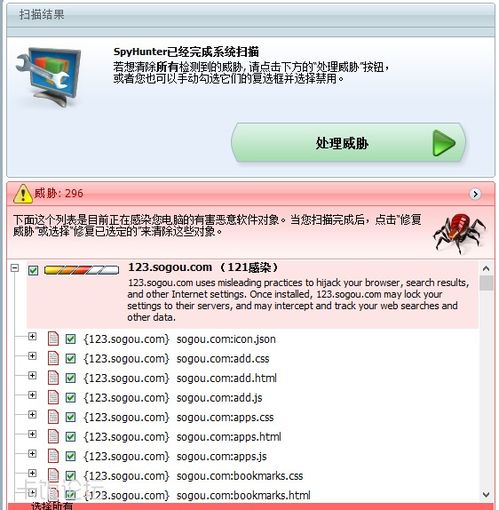The width and height of the screenshot is (499, 510).
Task: Click file icon beside sogou.com:icon.json
Action: tap(53, 339)
